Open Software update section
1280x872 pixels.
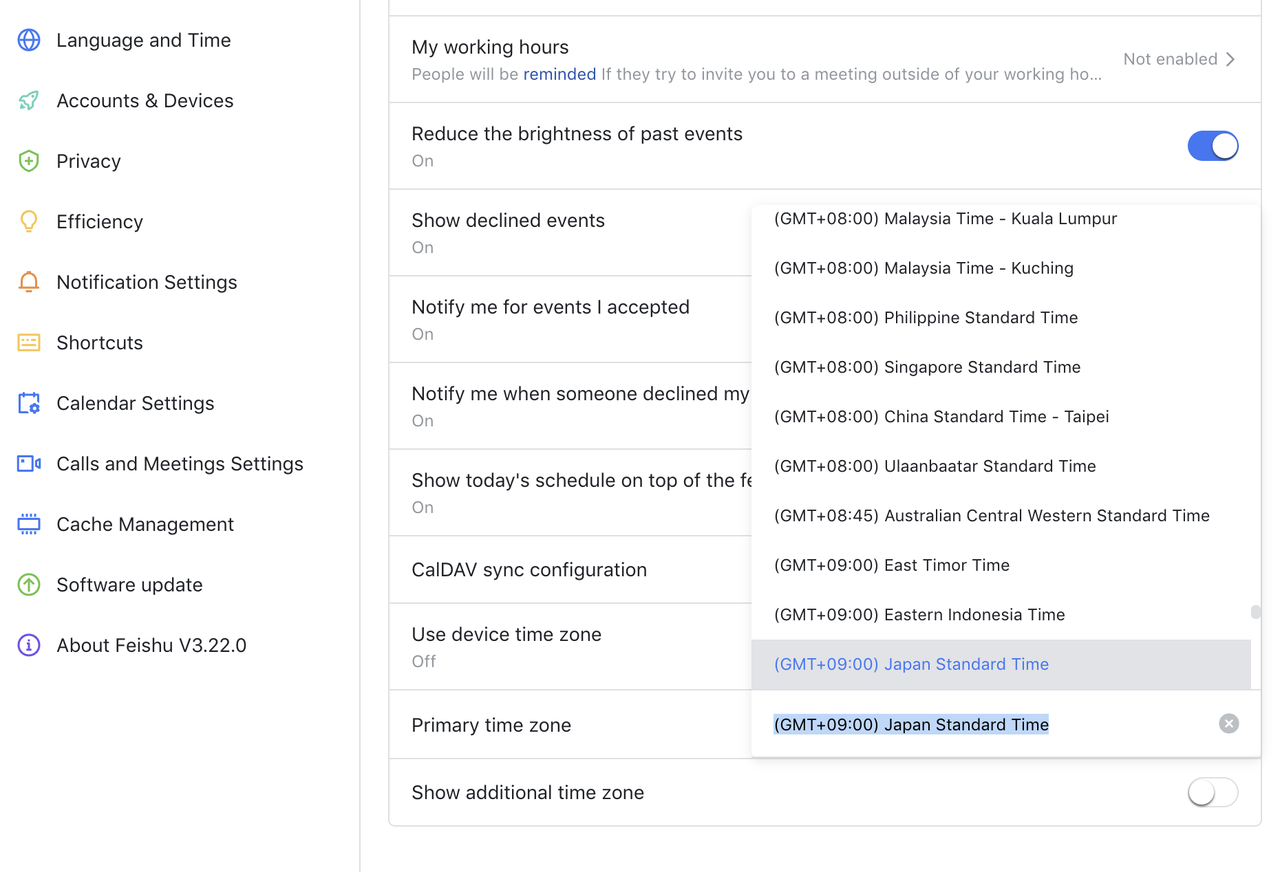coord(129,584)
